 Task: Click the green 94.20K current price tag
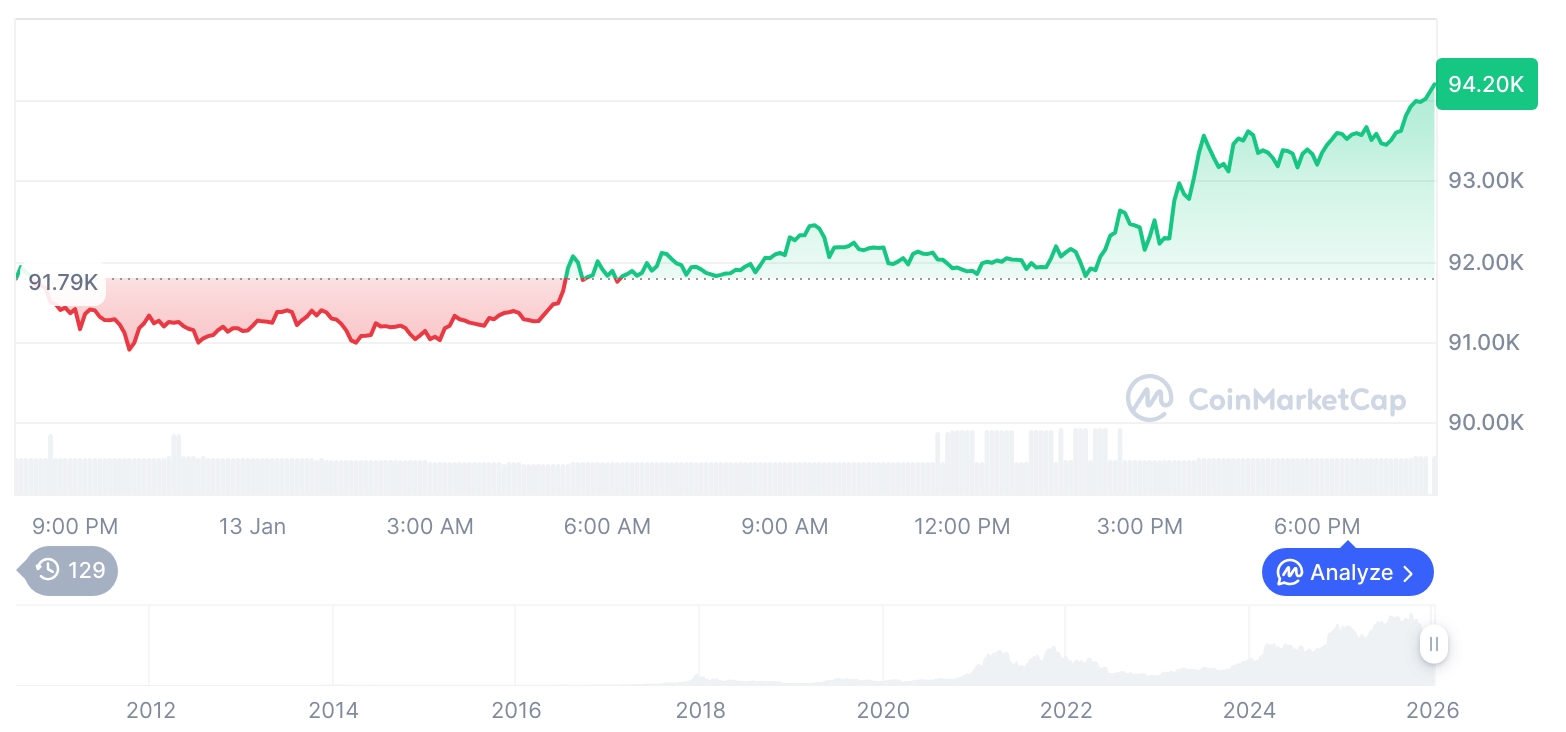(1485, 84)
